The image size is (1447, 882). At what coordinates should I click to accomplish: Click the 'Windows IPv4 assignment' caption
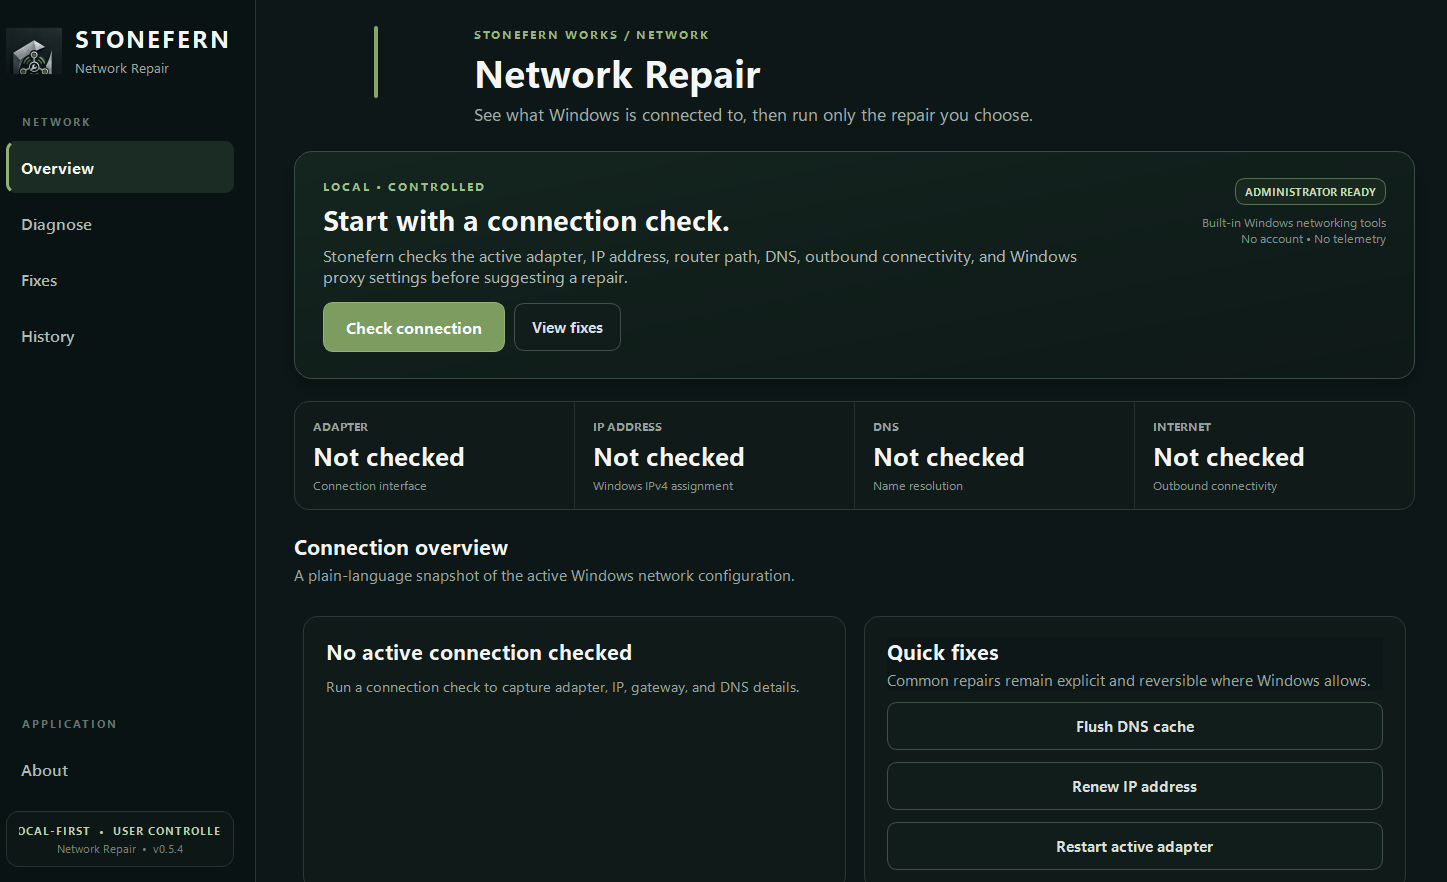663,486
